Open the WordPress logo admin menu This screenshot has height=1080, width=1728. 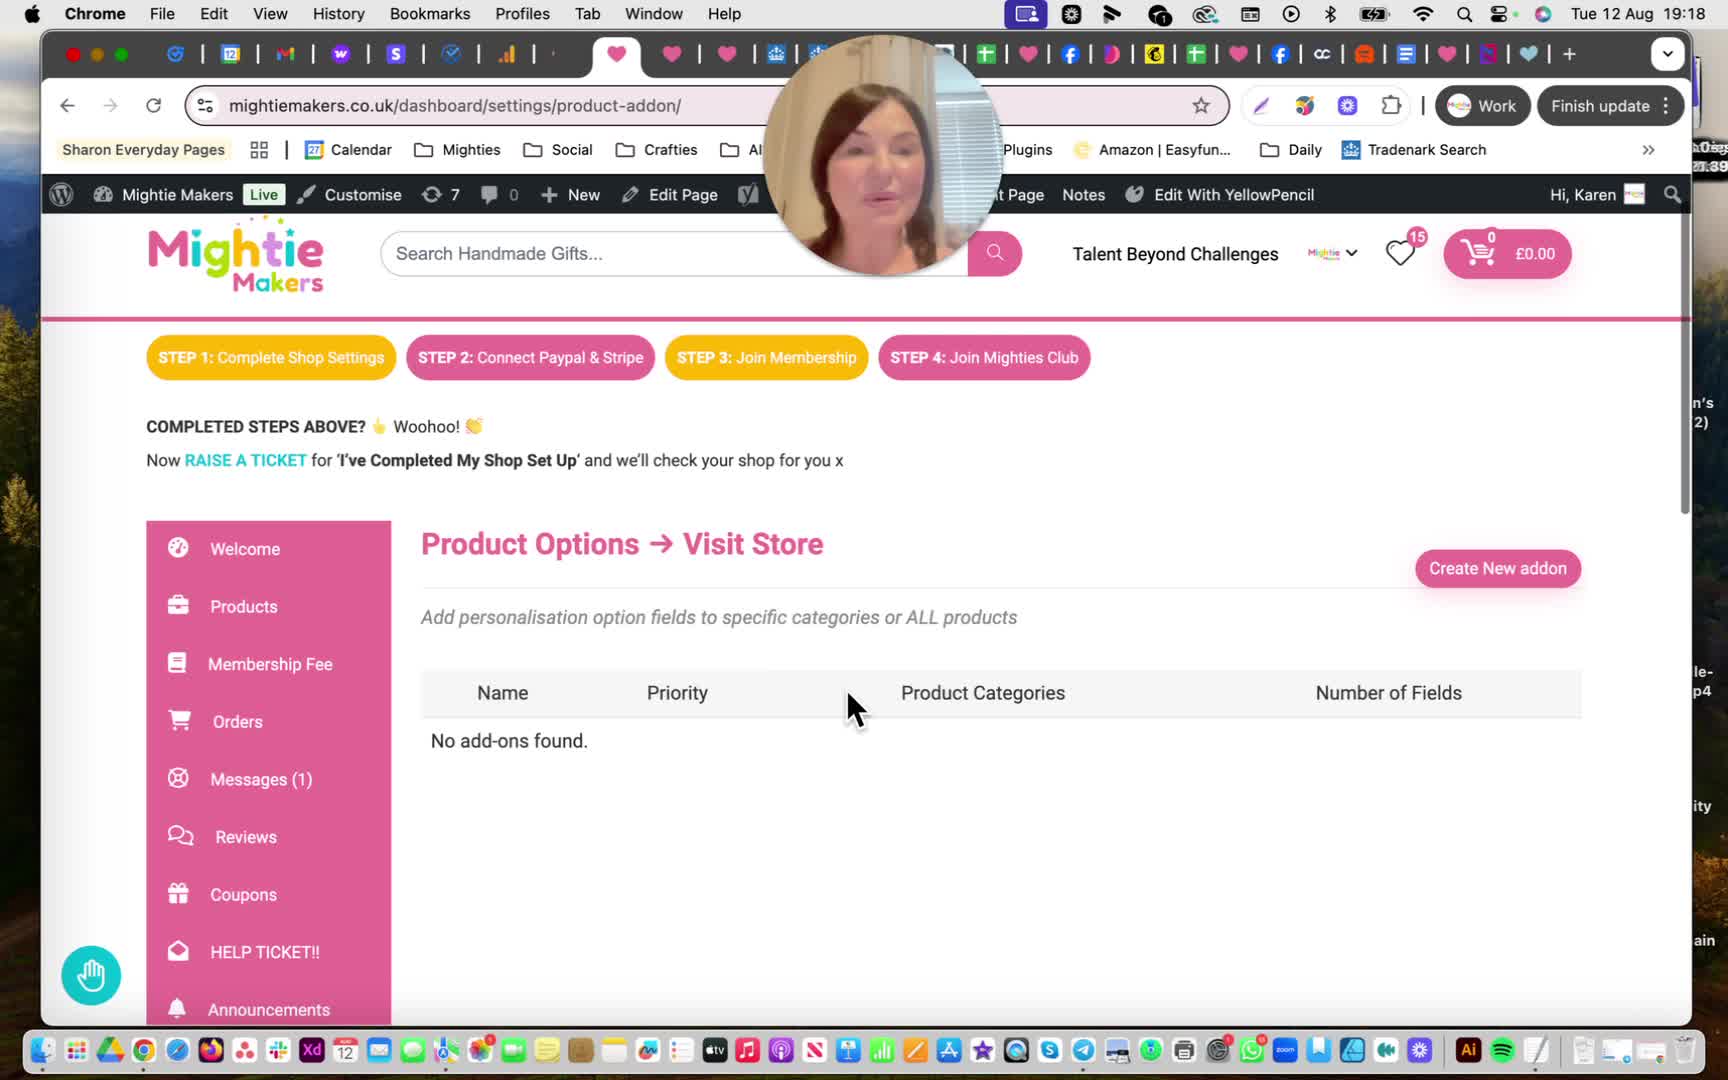click(62, 195)
